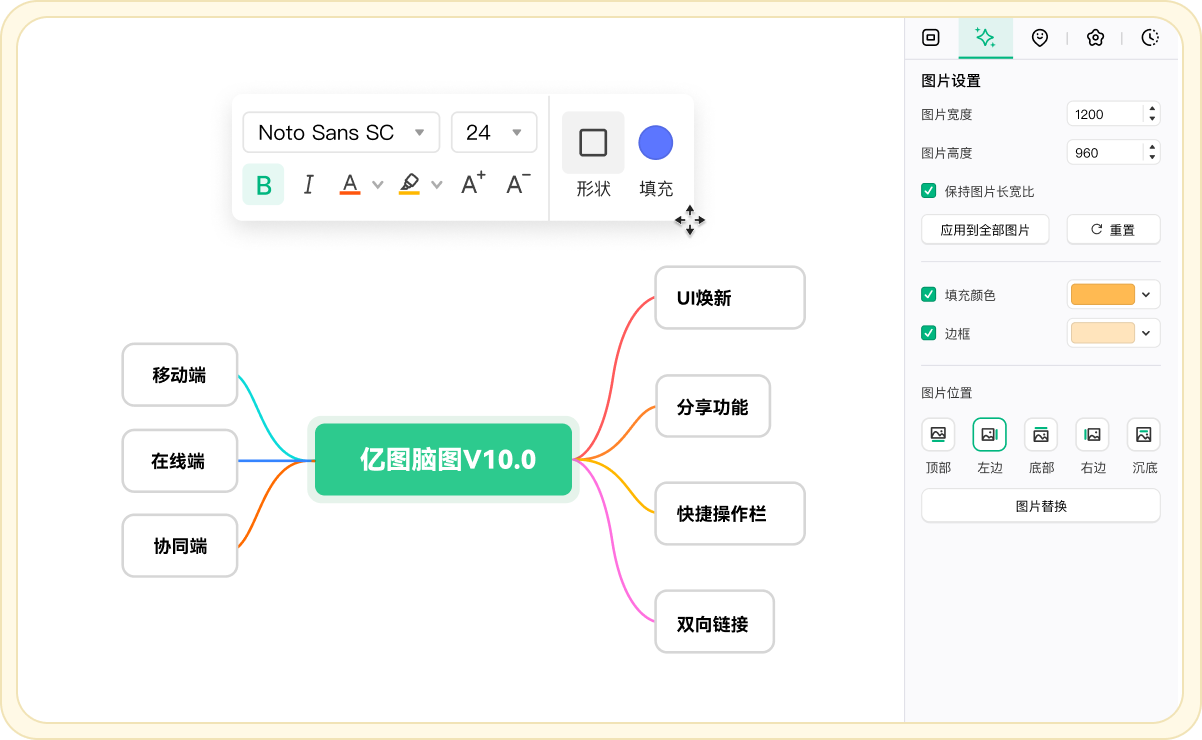Viewport: 1202px width, 740px height.
Task: Set image position to 顶部
Action: click(x=938, y=434)
